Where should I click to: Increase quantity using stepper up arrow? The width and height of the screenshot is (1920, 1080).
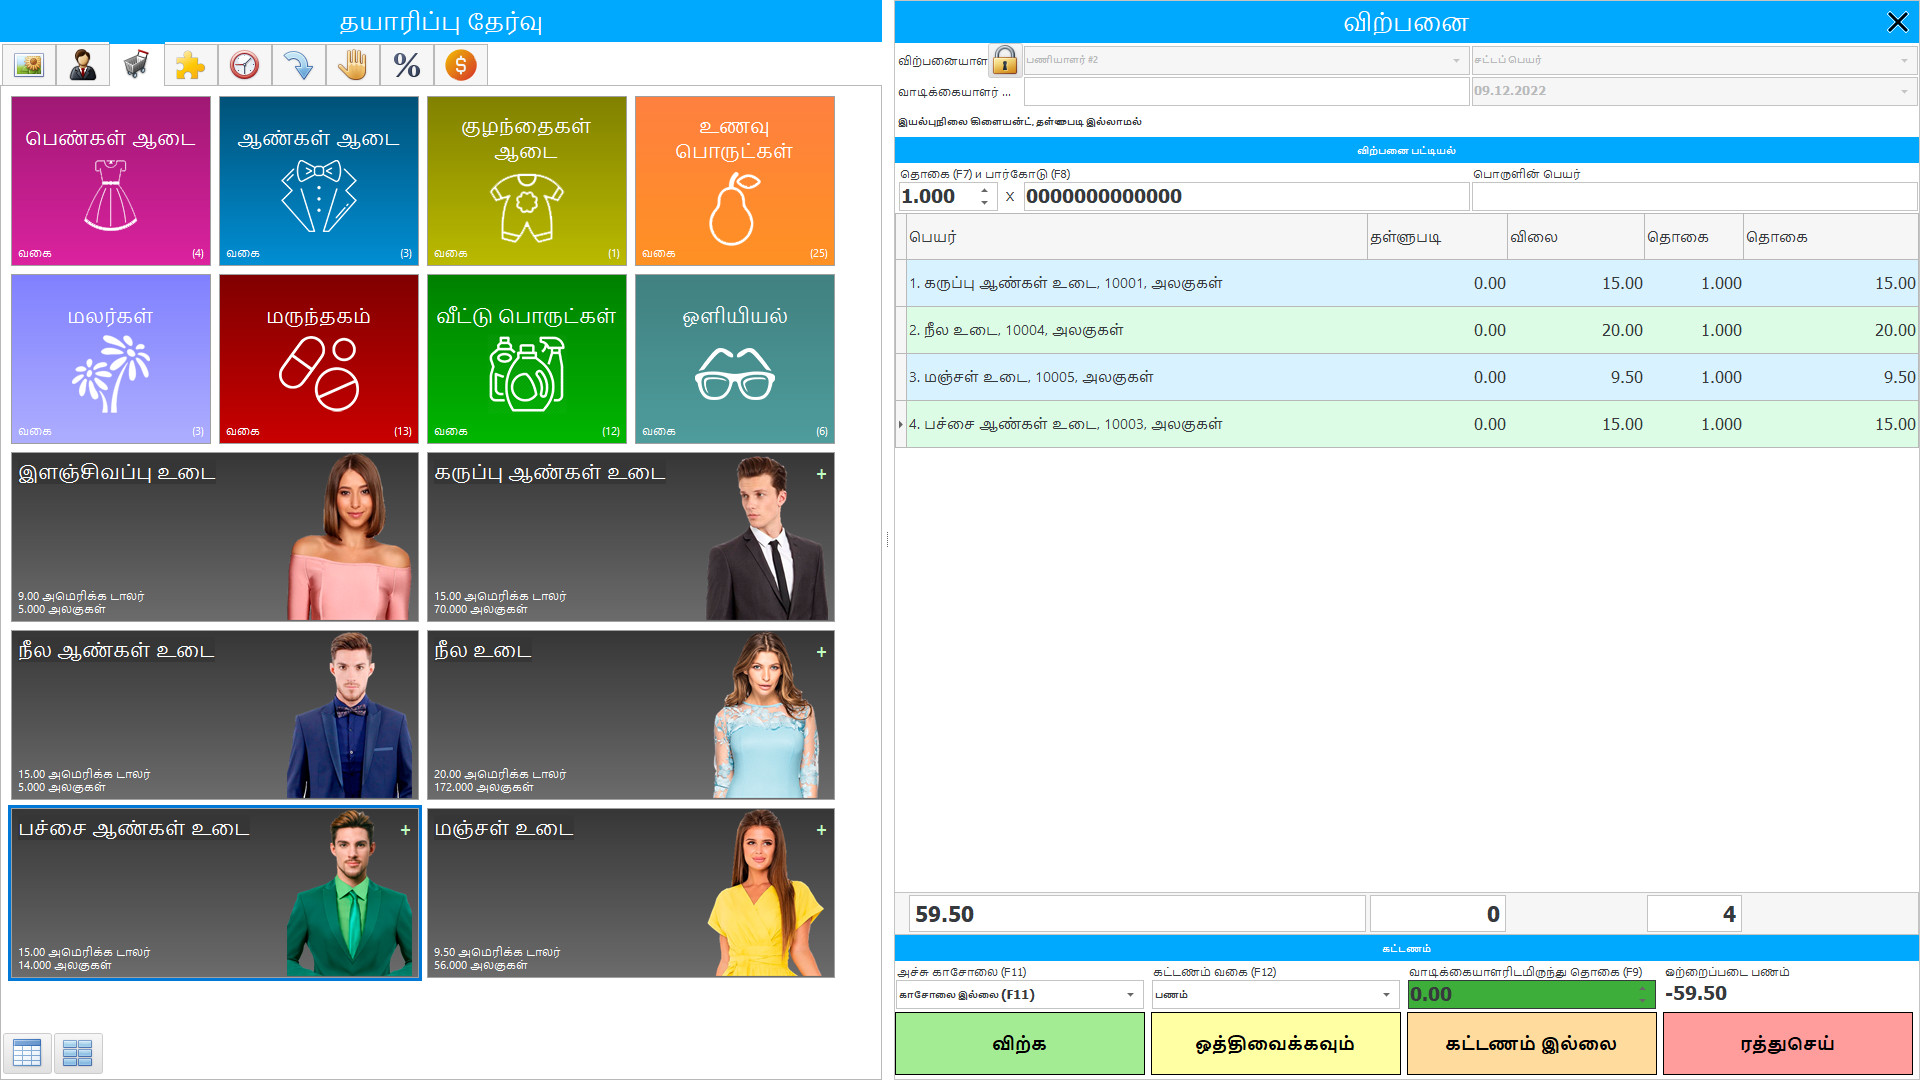985,190
